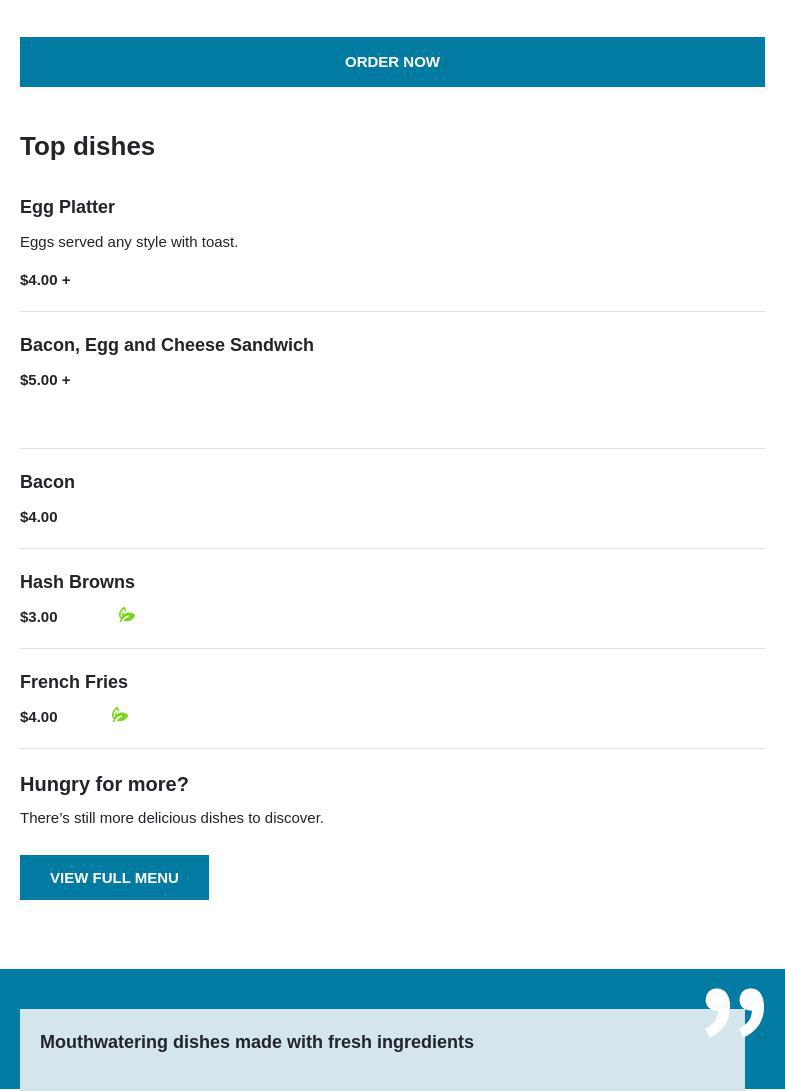Screen dimensions: 785x1091
Task: Select the Egg Platter dish title
Action: click(x=67, y=207)
